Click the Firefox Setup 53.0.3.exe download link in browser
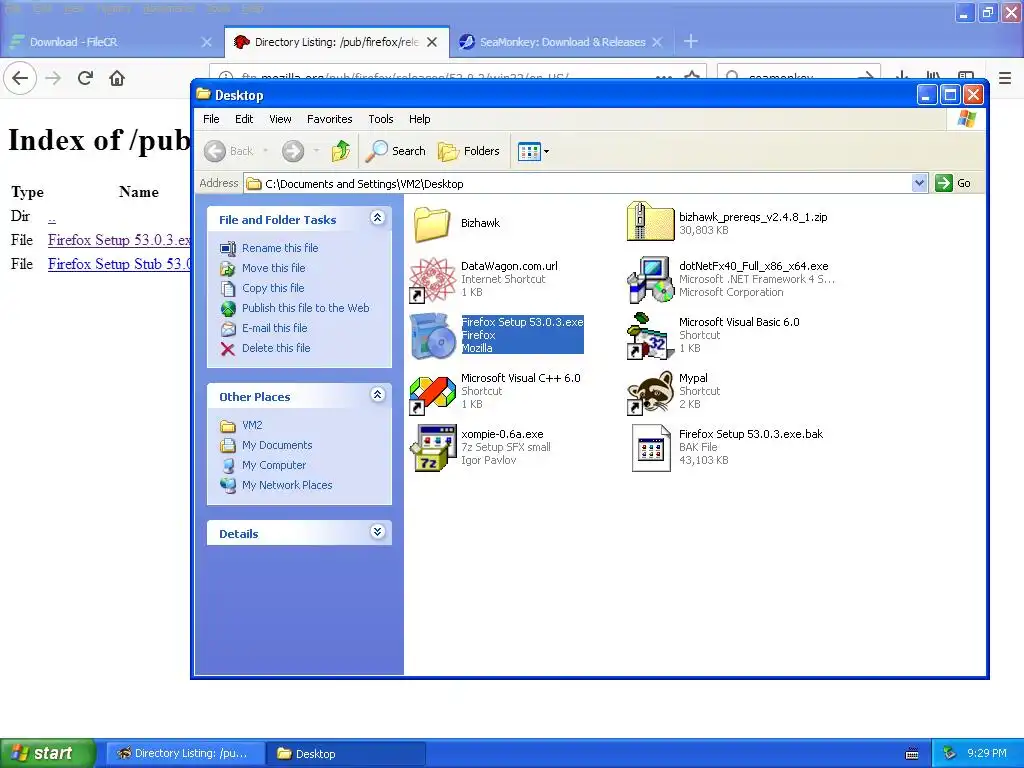 point(119,240)
